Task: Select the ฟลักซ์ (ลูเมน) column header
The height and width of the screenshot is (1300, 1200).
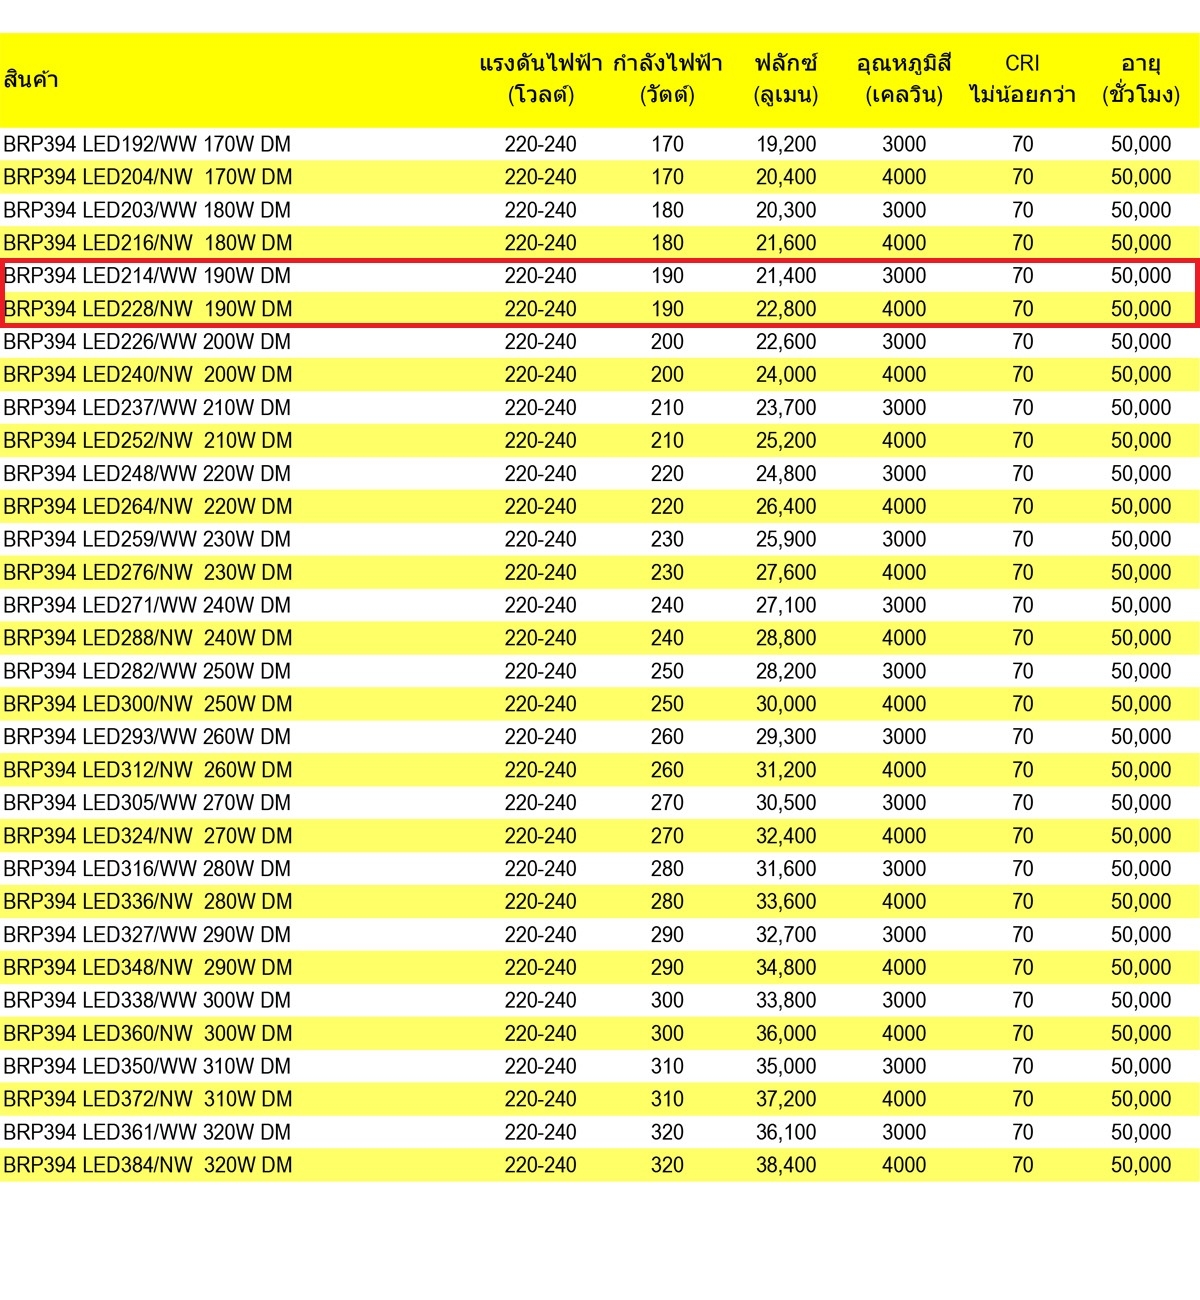Action: coord(786,80)
